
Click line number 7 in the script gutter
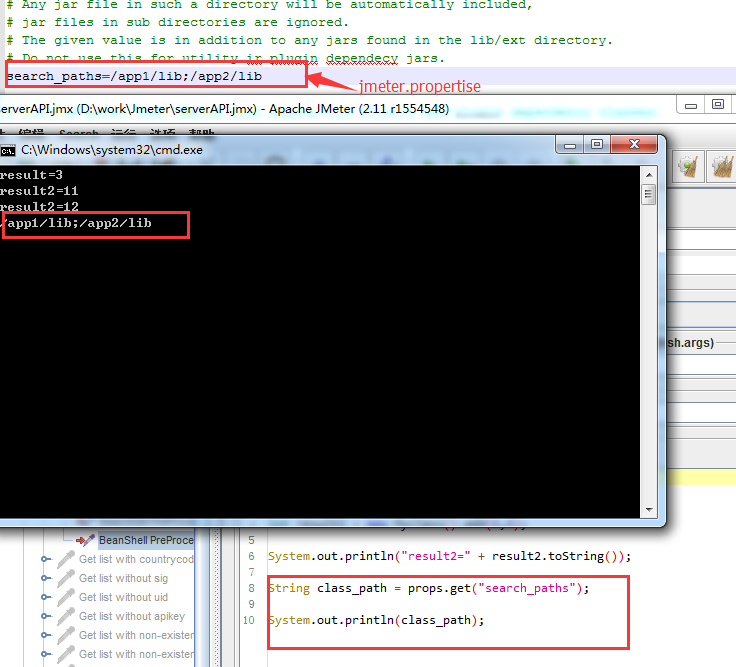coord(252,572)
